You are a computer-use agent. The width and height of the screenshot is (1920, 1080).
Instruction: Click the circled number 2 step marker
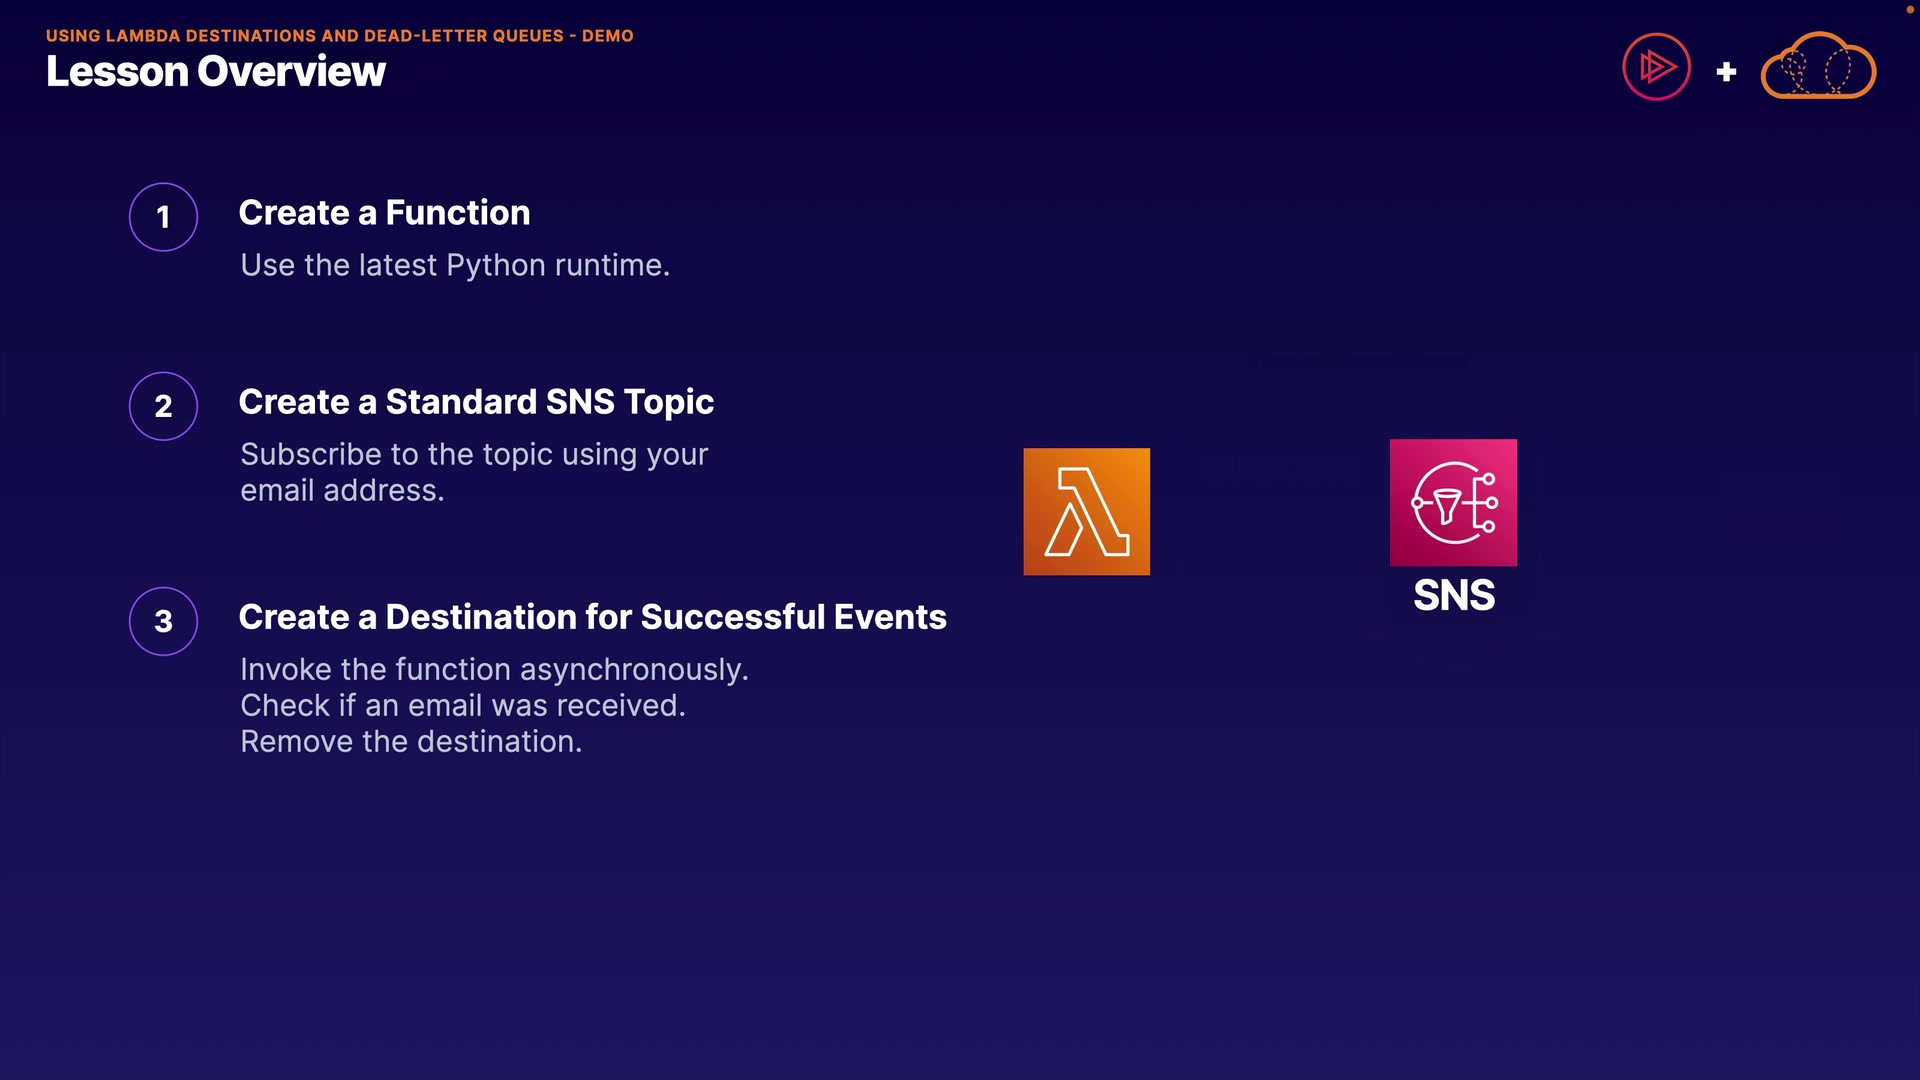point(163,406)
